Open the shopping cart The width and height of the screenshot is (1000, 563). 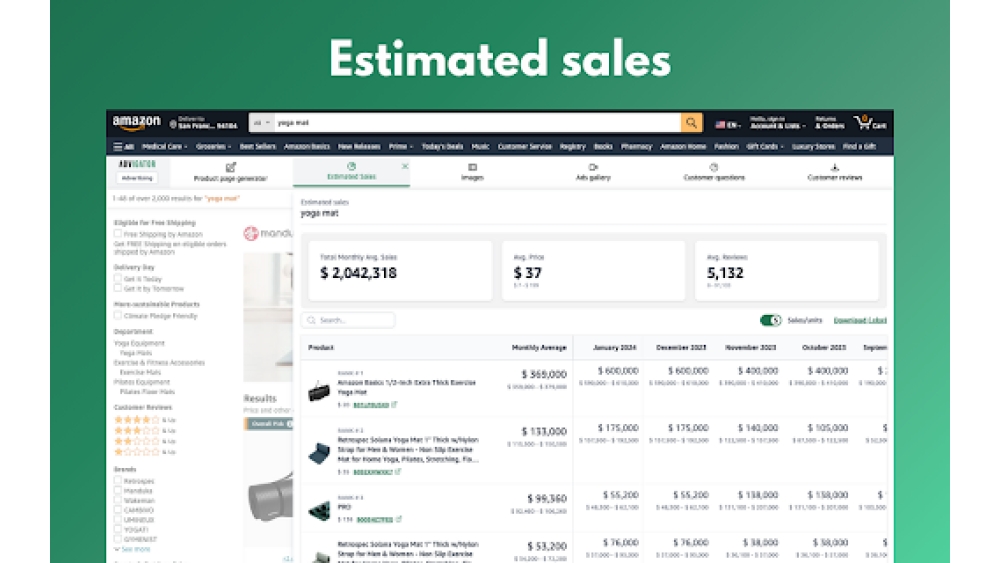coord(870,122)
